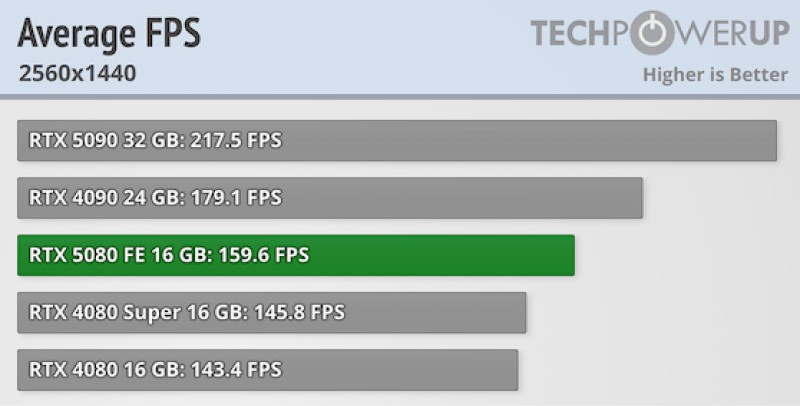Click the RTX 5080 FE 16 GB label text

click(120, 255)
